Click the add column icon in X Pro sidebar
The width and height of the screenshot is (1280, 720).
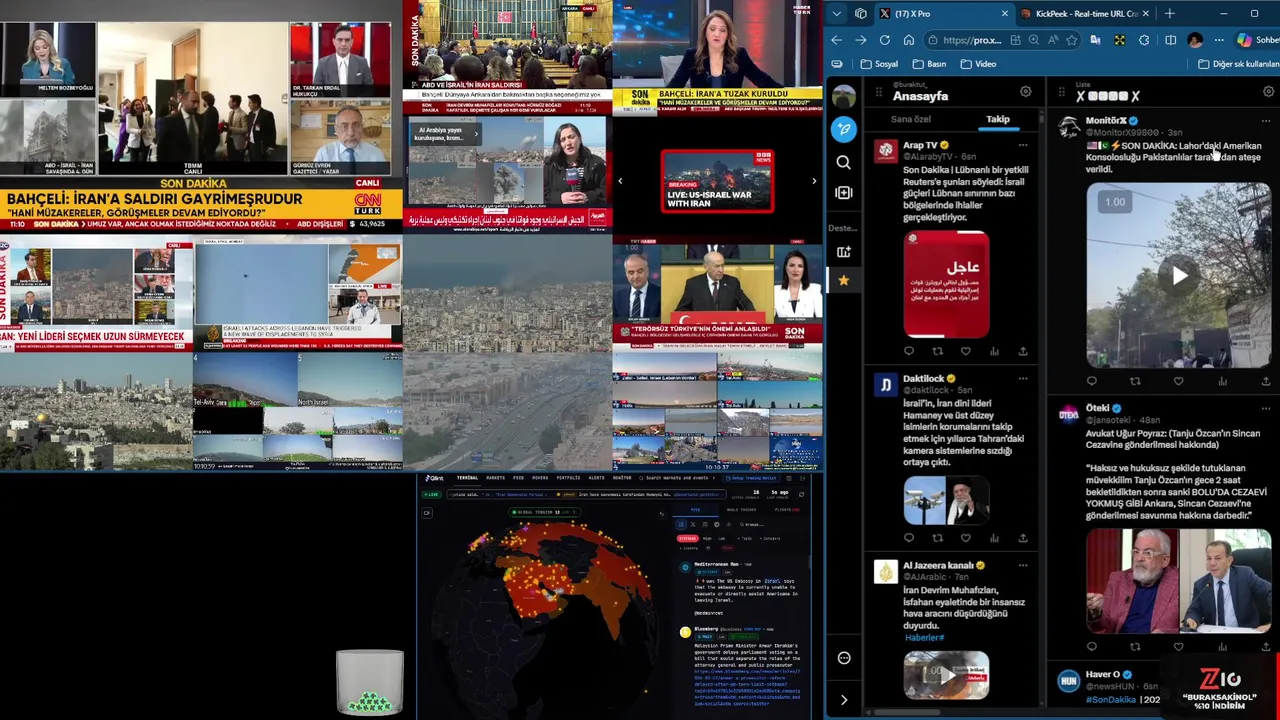844,193
